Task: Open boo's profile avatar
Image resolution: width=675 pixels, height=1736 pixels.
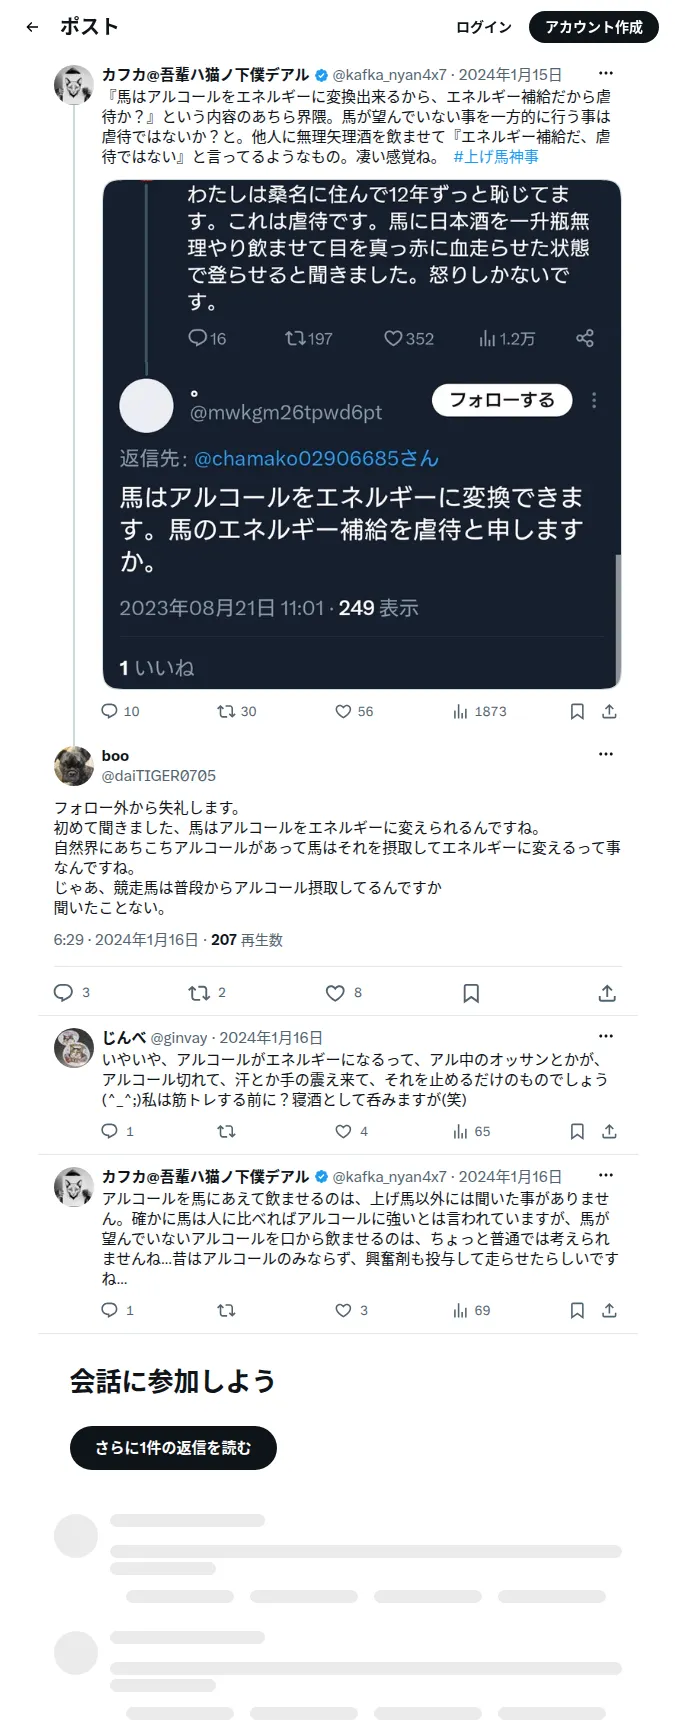Action: 74,766
